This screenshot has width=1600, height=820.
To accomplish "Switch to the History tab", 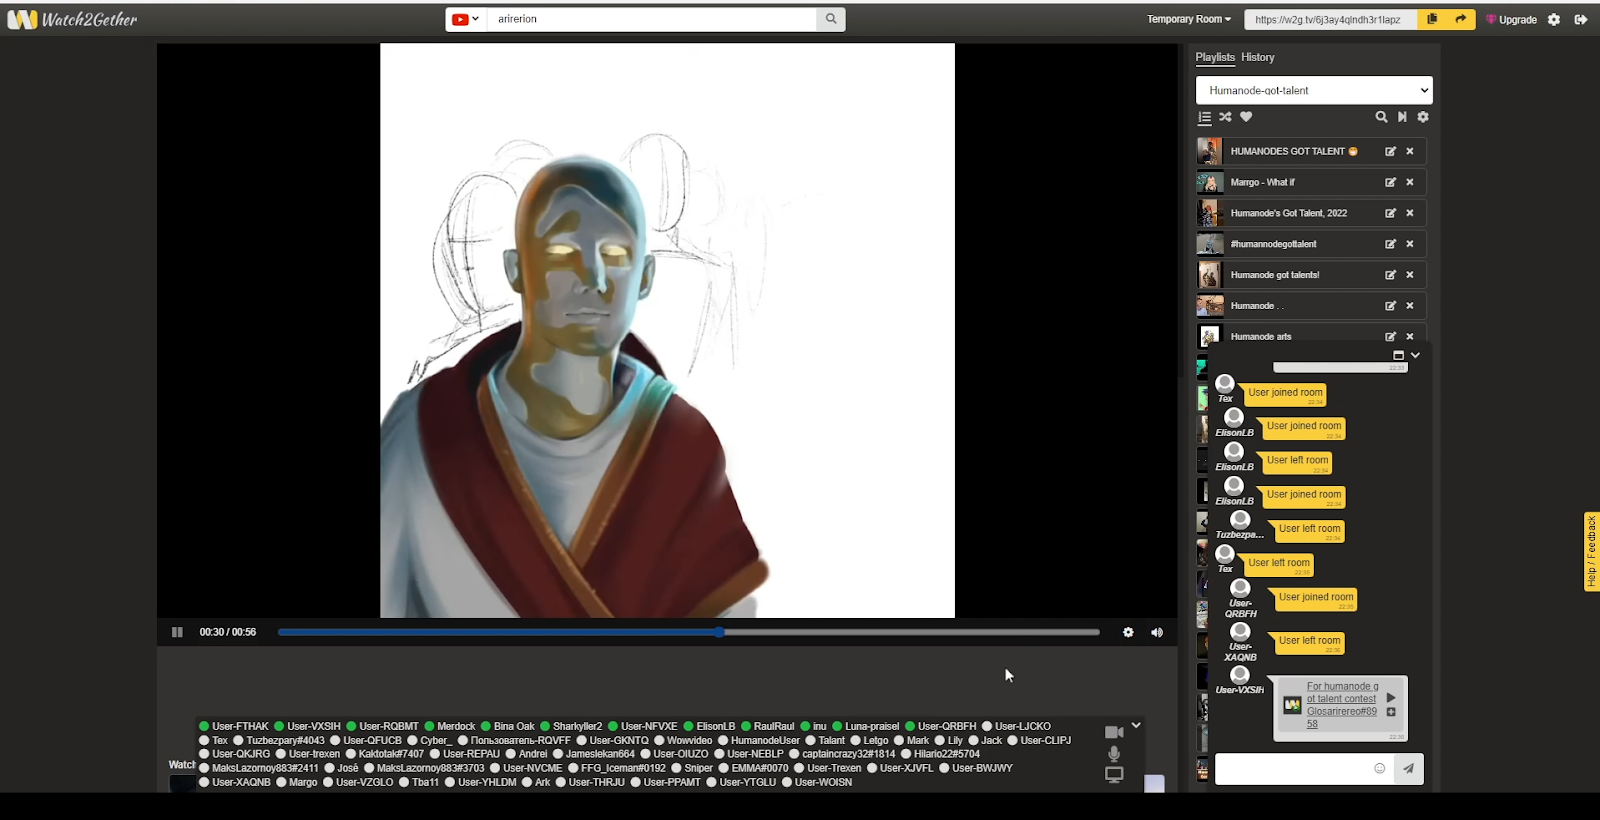I will pyautogui.click(x=1258, y=57).
